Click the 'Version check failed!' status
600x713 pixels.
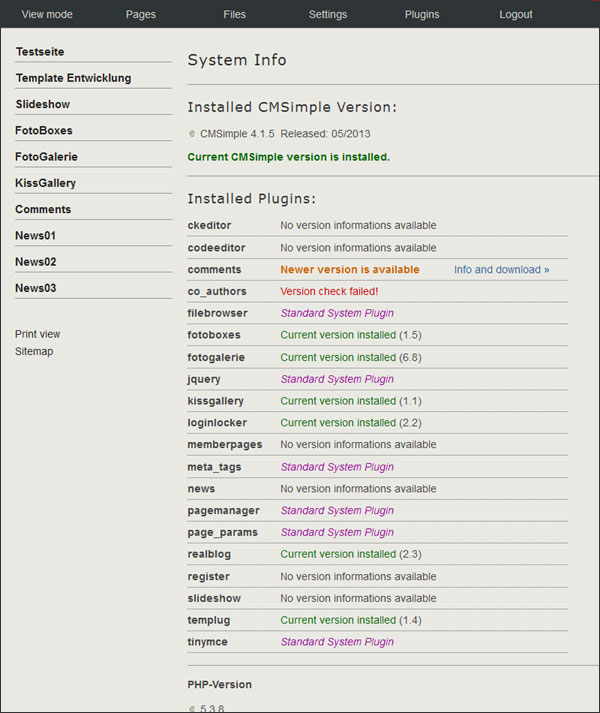tap(329, 291)
